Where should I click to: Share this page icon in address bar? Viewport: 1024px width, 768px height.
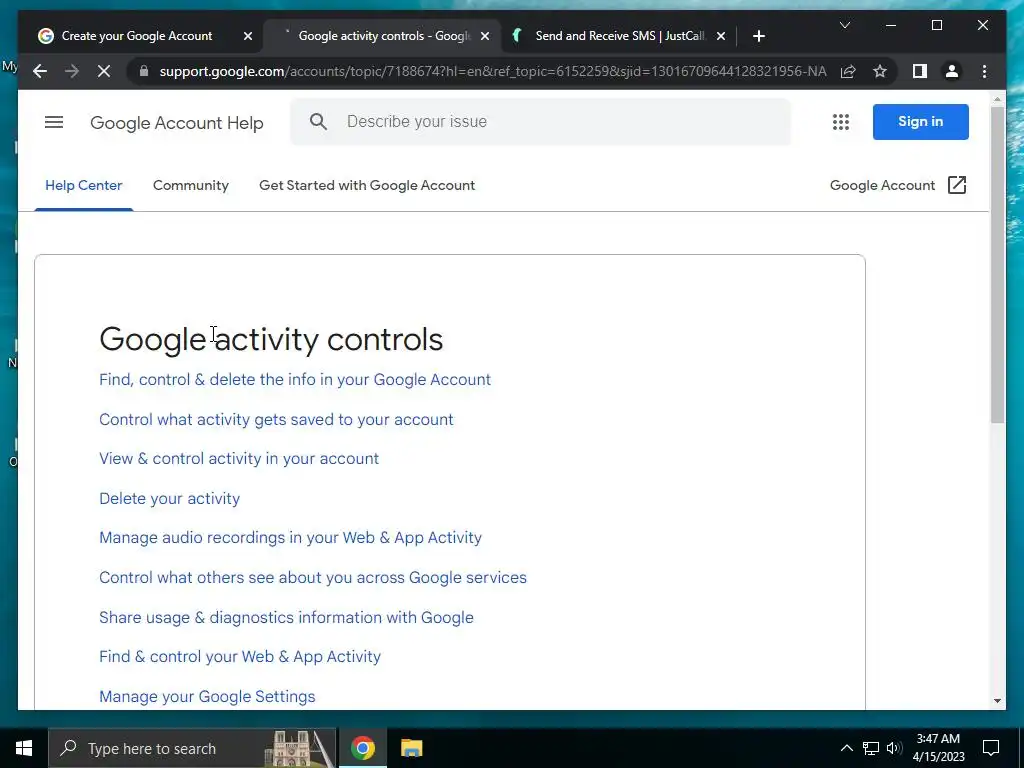tap(848, 71)
